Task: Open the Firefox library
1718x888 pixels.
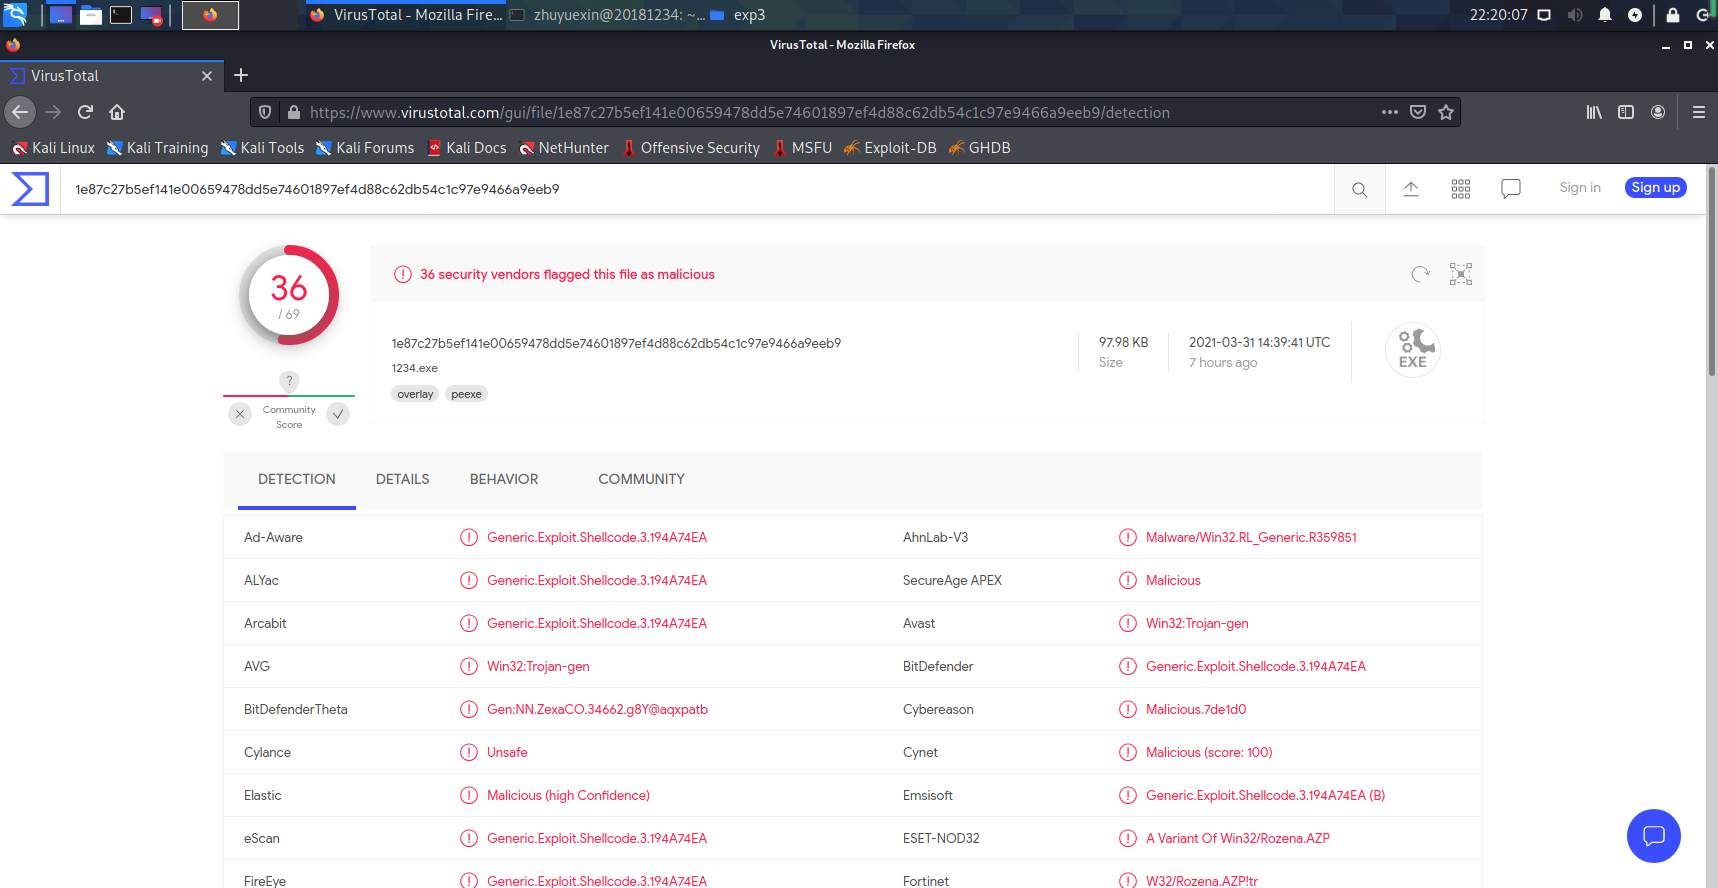Action: tap(1594, 112)
